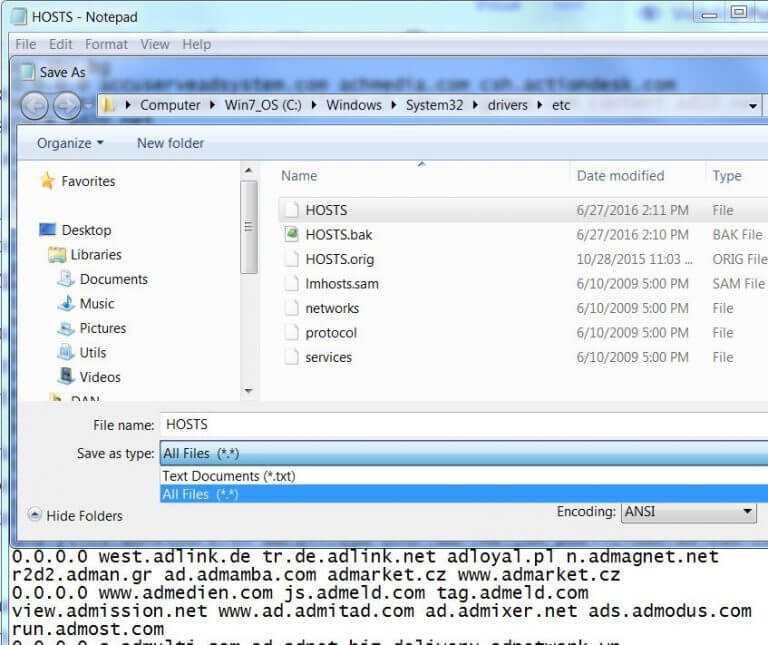Select the lmhosts.sam file name
768x645 pixels.
(342, 284)
